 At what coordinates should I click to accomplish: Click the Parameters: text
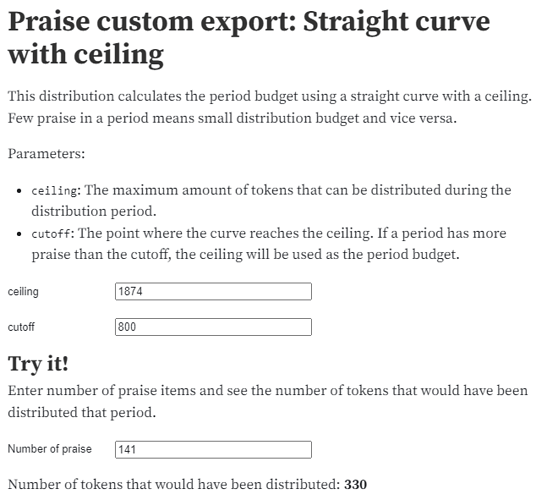46,154
